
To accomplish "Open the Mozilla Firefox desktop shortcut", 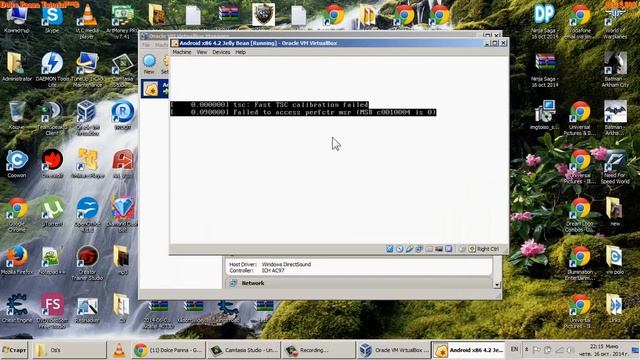I will [x=17, y=260].
